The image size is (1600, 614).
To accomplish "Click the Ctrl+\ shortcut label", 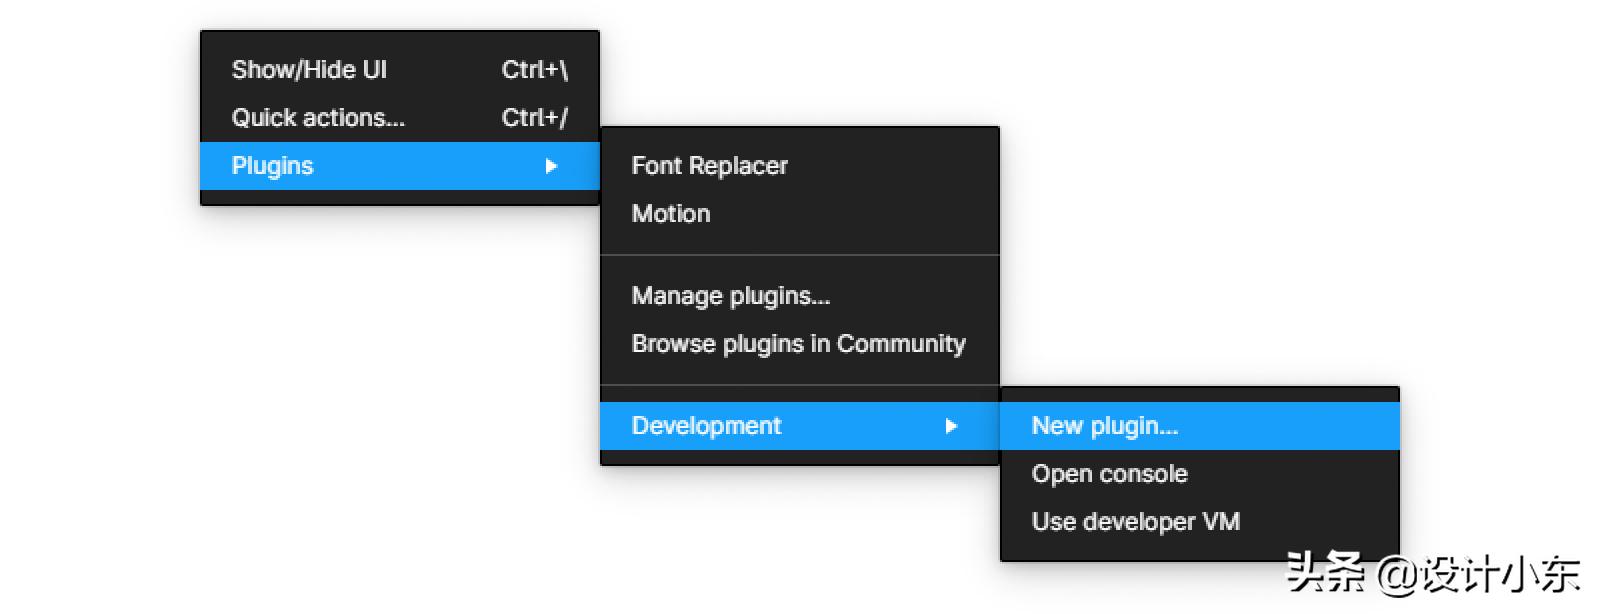I will click(534, 70).
